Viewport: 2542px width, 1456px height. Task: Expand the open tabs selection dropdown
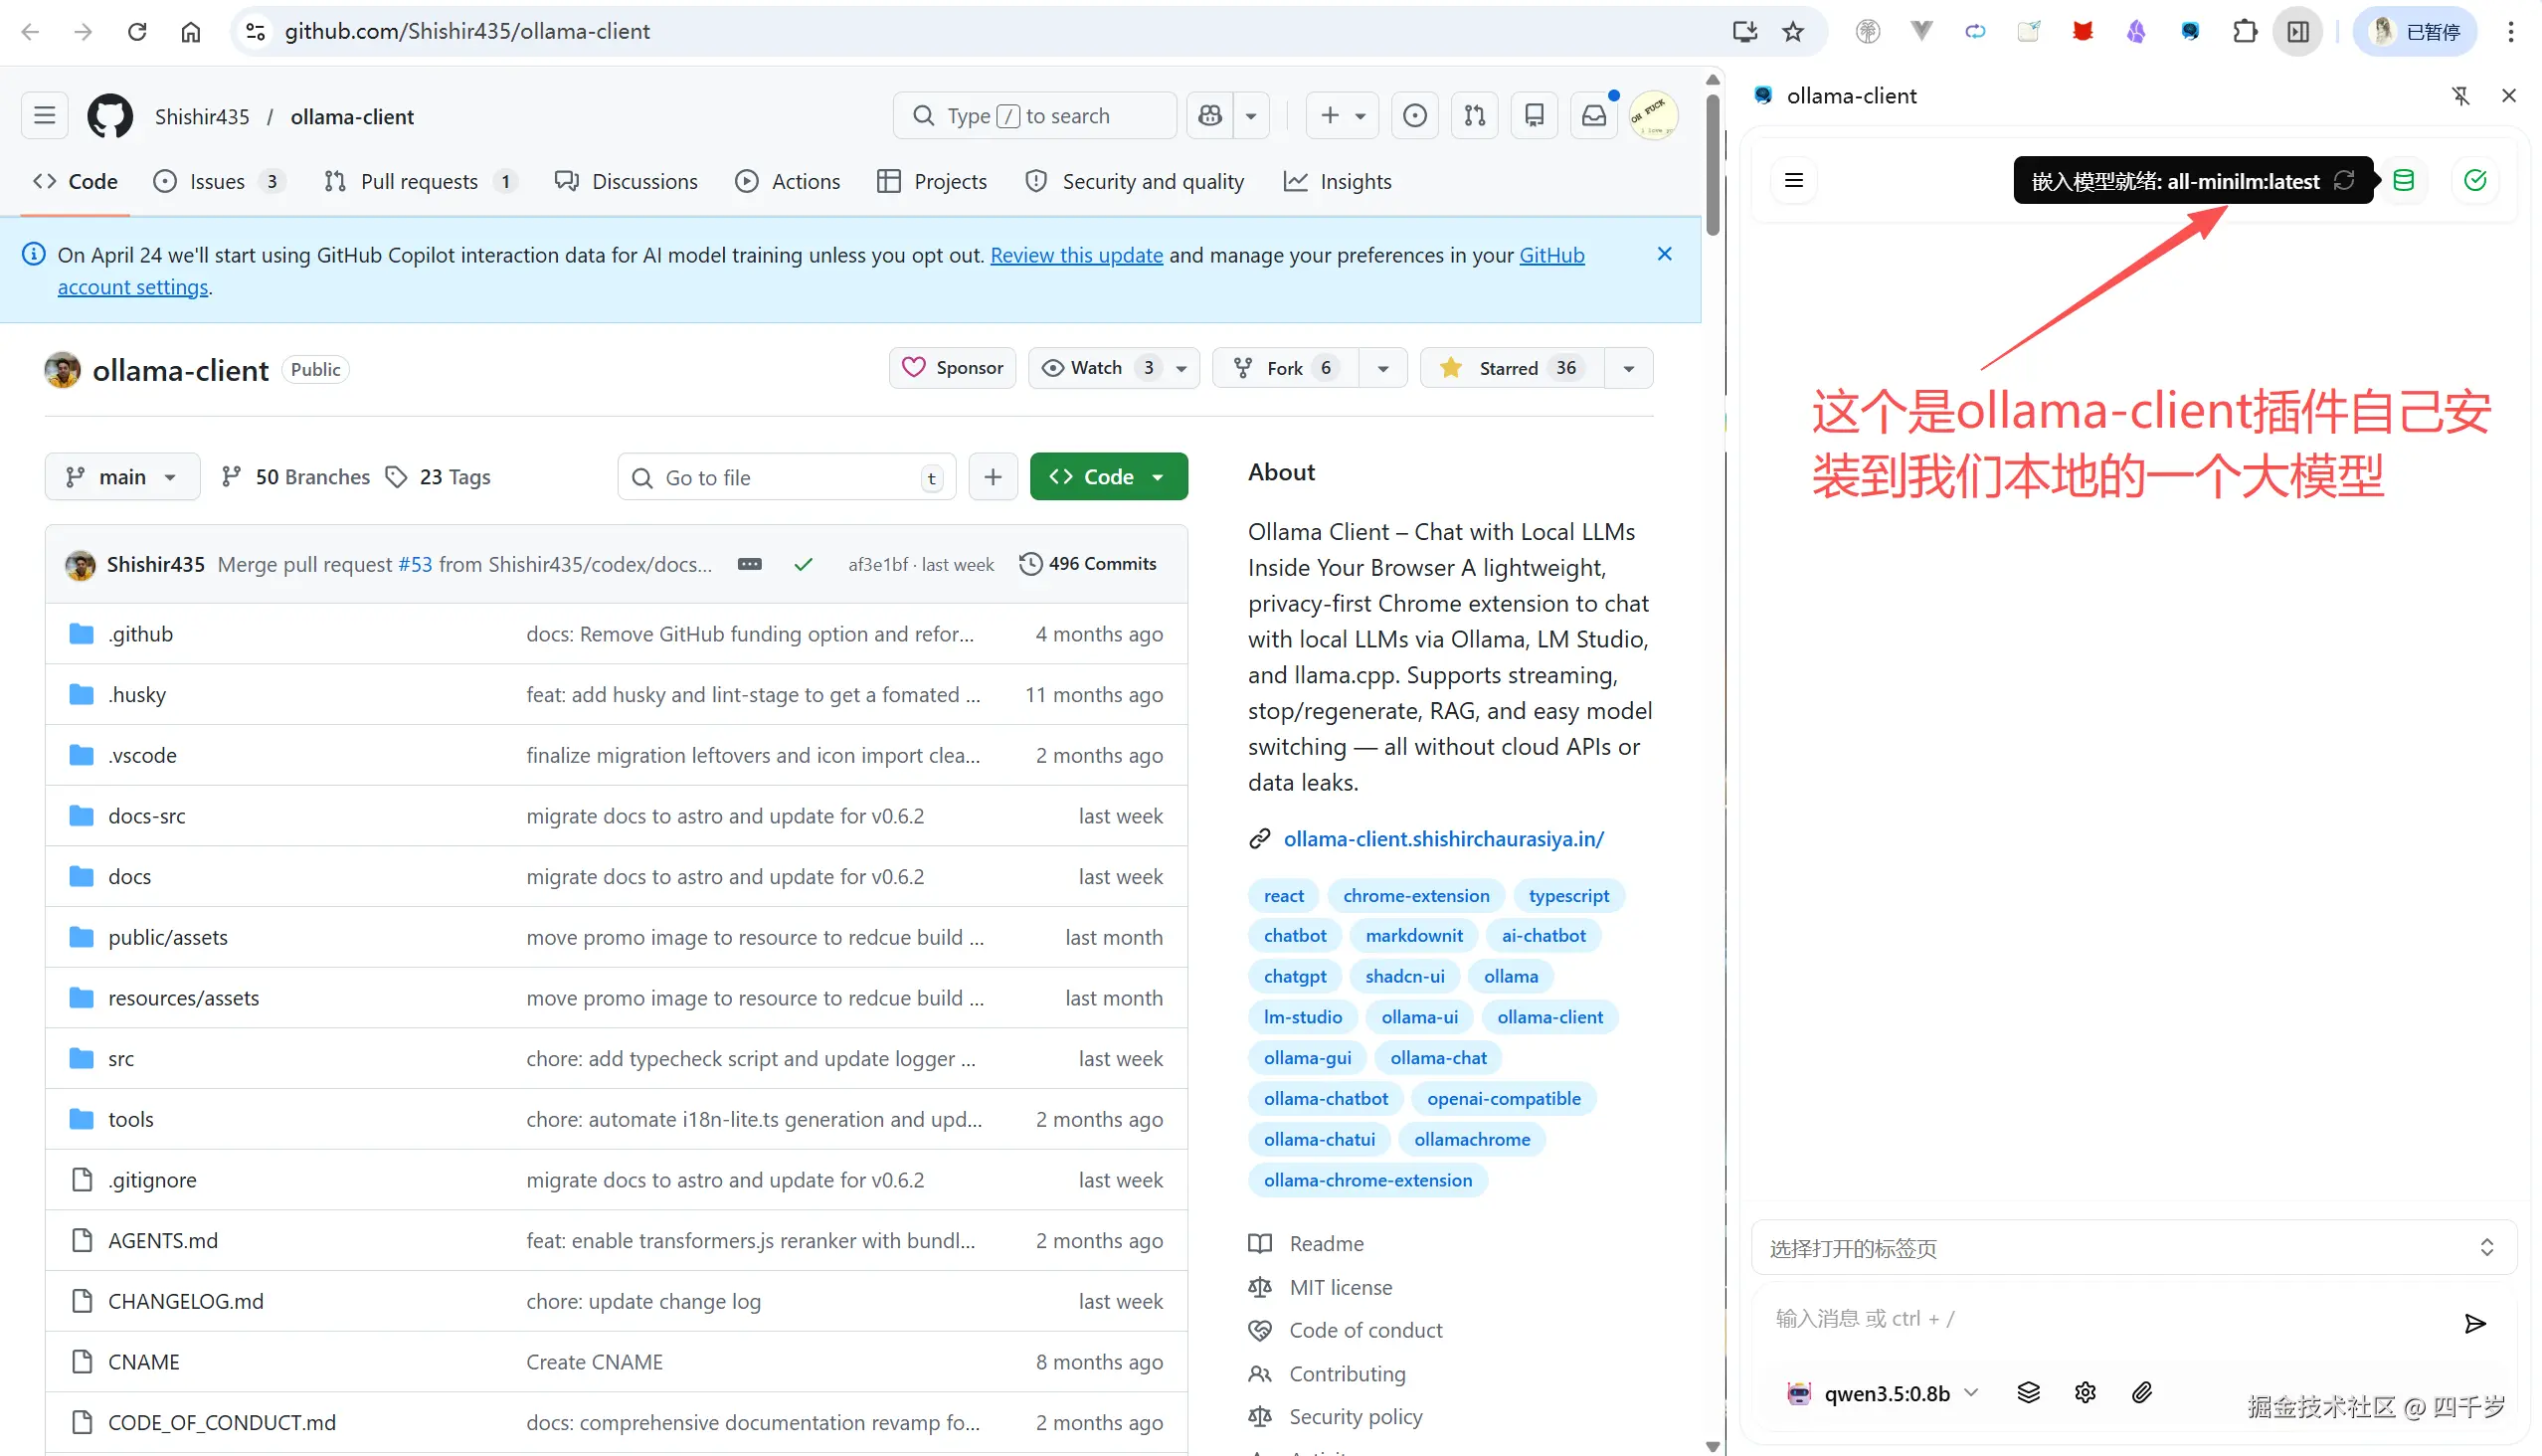pos(2133,1247)
